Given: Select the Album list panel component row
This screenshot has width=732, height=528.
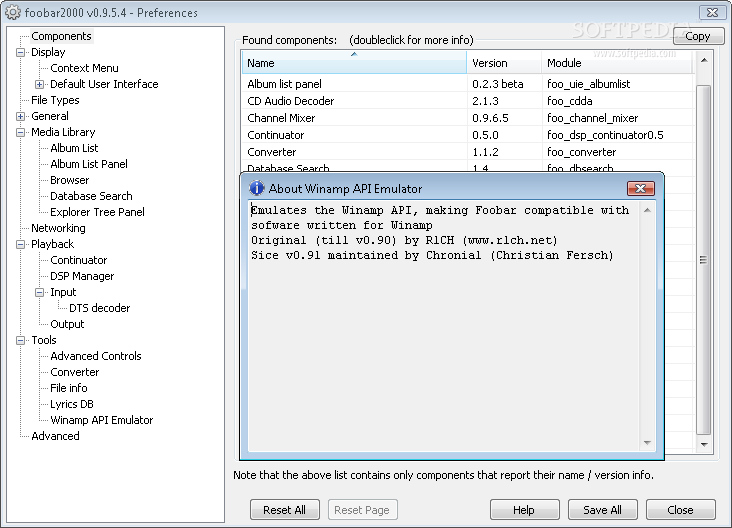Looking at the screenshot, I should 467,84.
